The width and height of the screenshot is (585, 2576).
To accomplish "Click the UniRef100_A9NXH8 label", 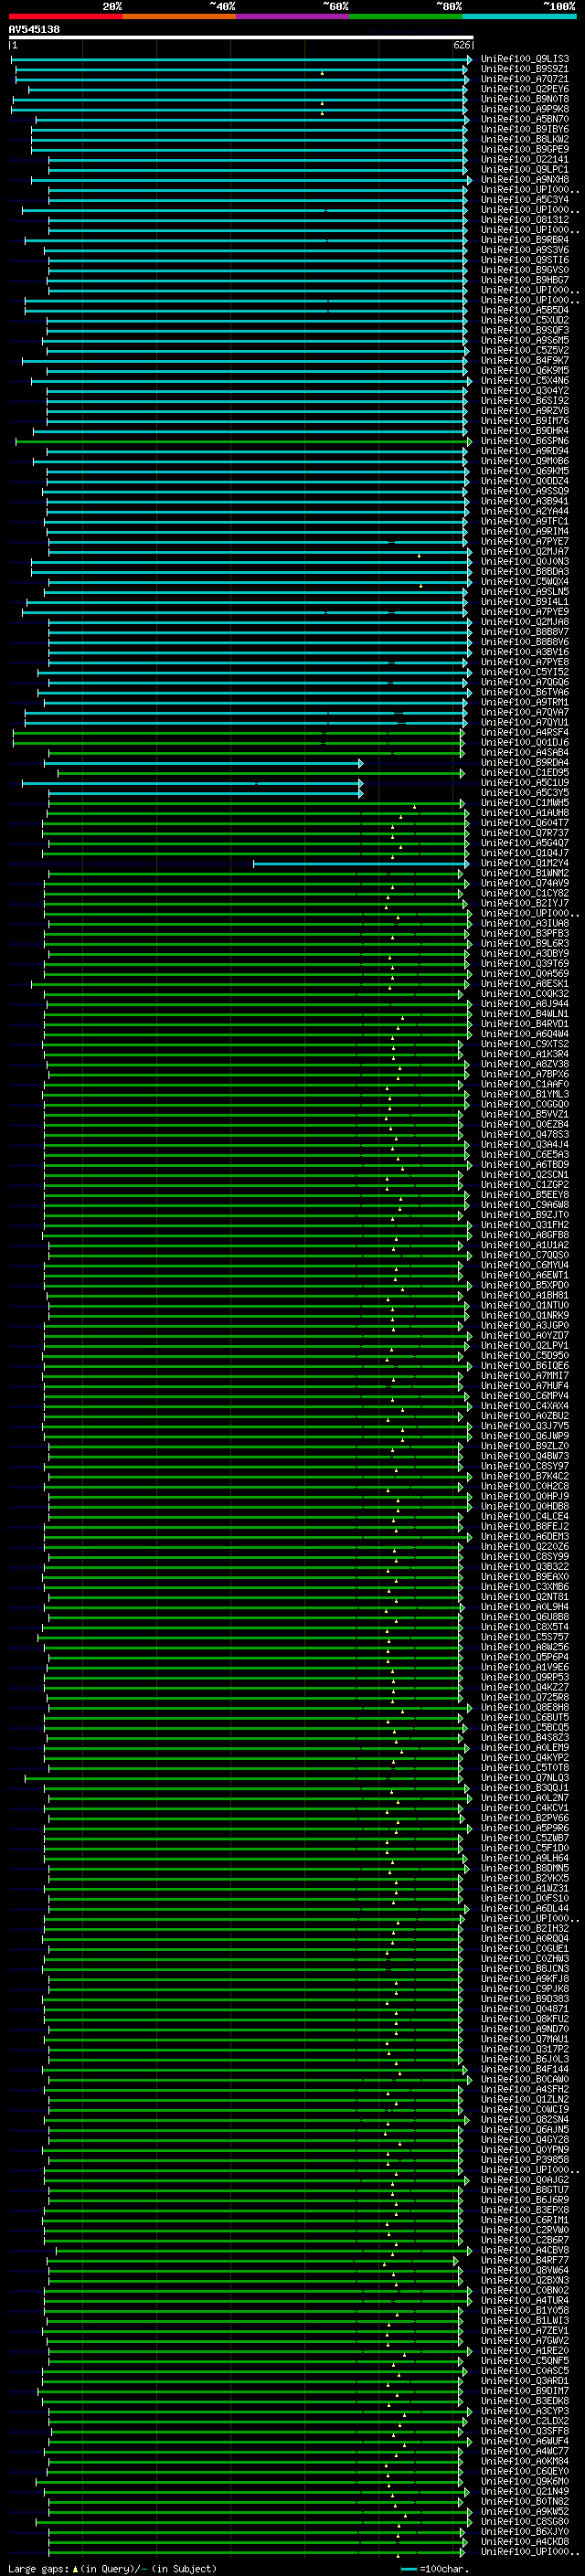I will (525, 179).
